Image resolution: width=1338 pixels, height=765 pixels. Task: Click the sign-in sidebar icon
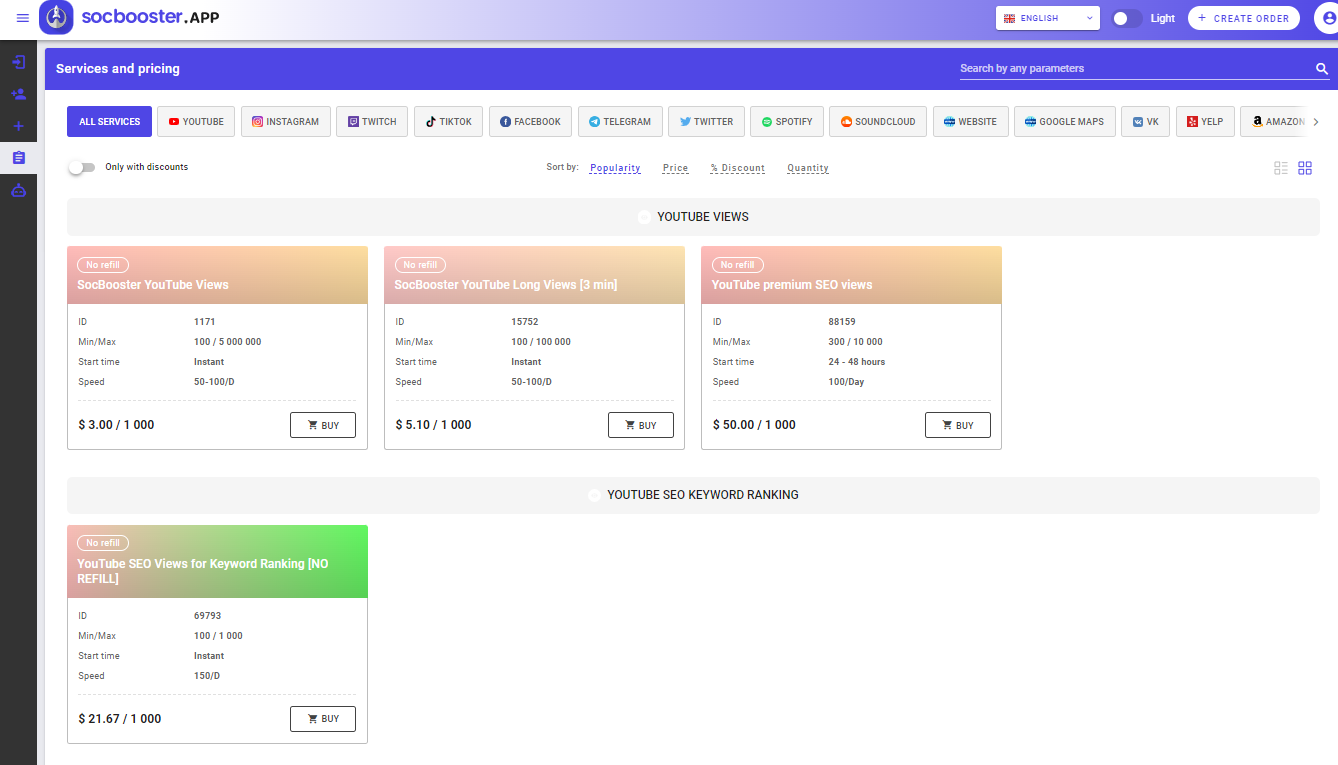tap(18, 62)
